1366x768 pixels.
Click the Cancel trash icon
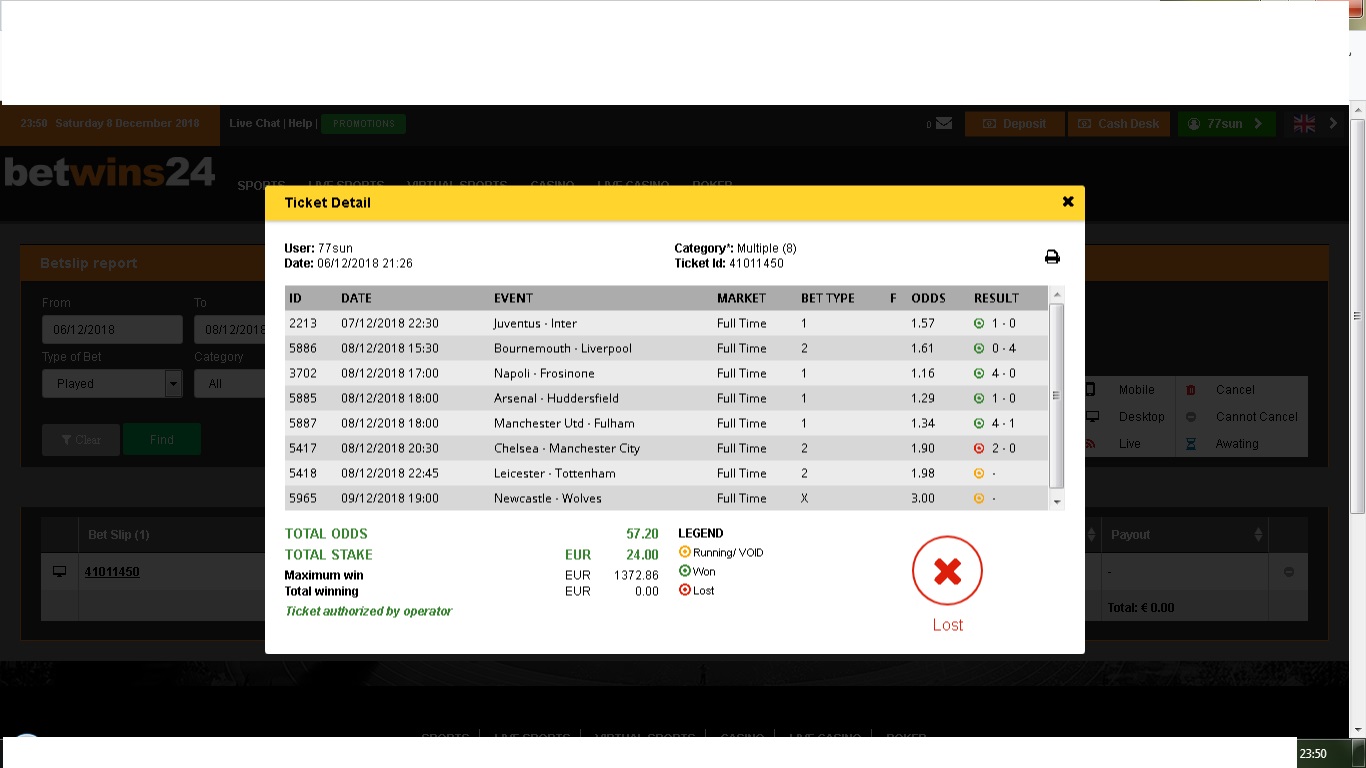click(x=1191, y=390)
